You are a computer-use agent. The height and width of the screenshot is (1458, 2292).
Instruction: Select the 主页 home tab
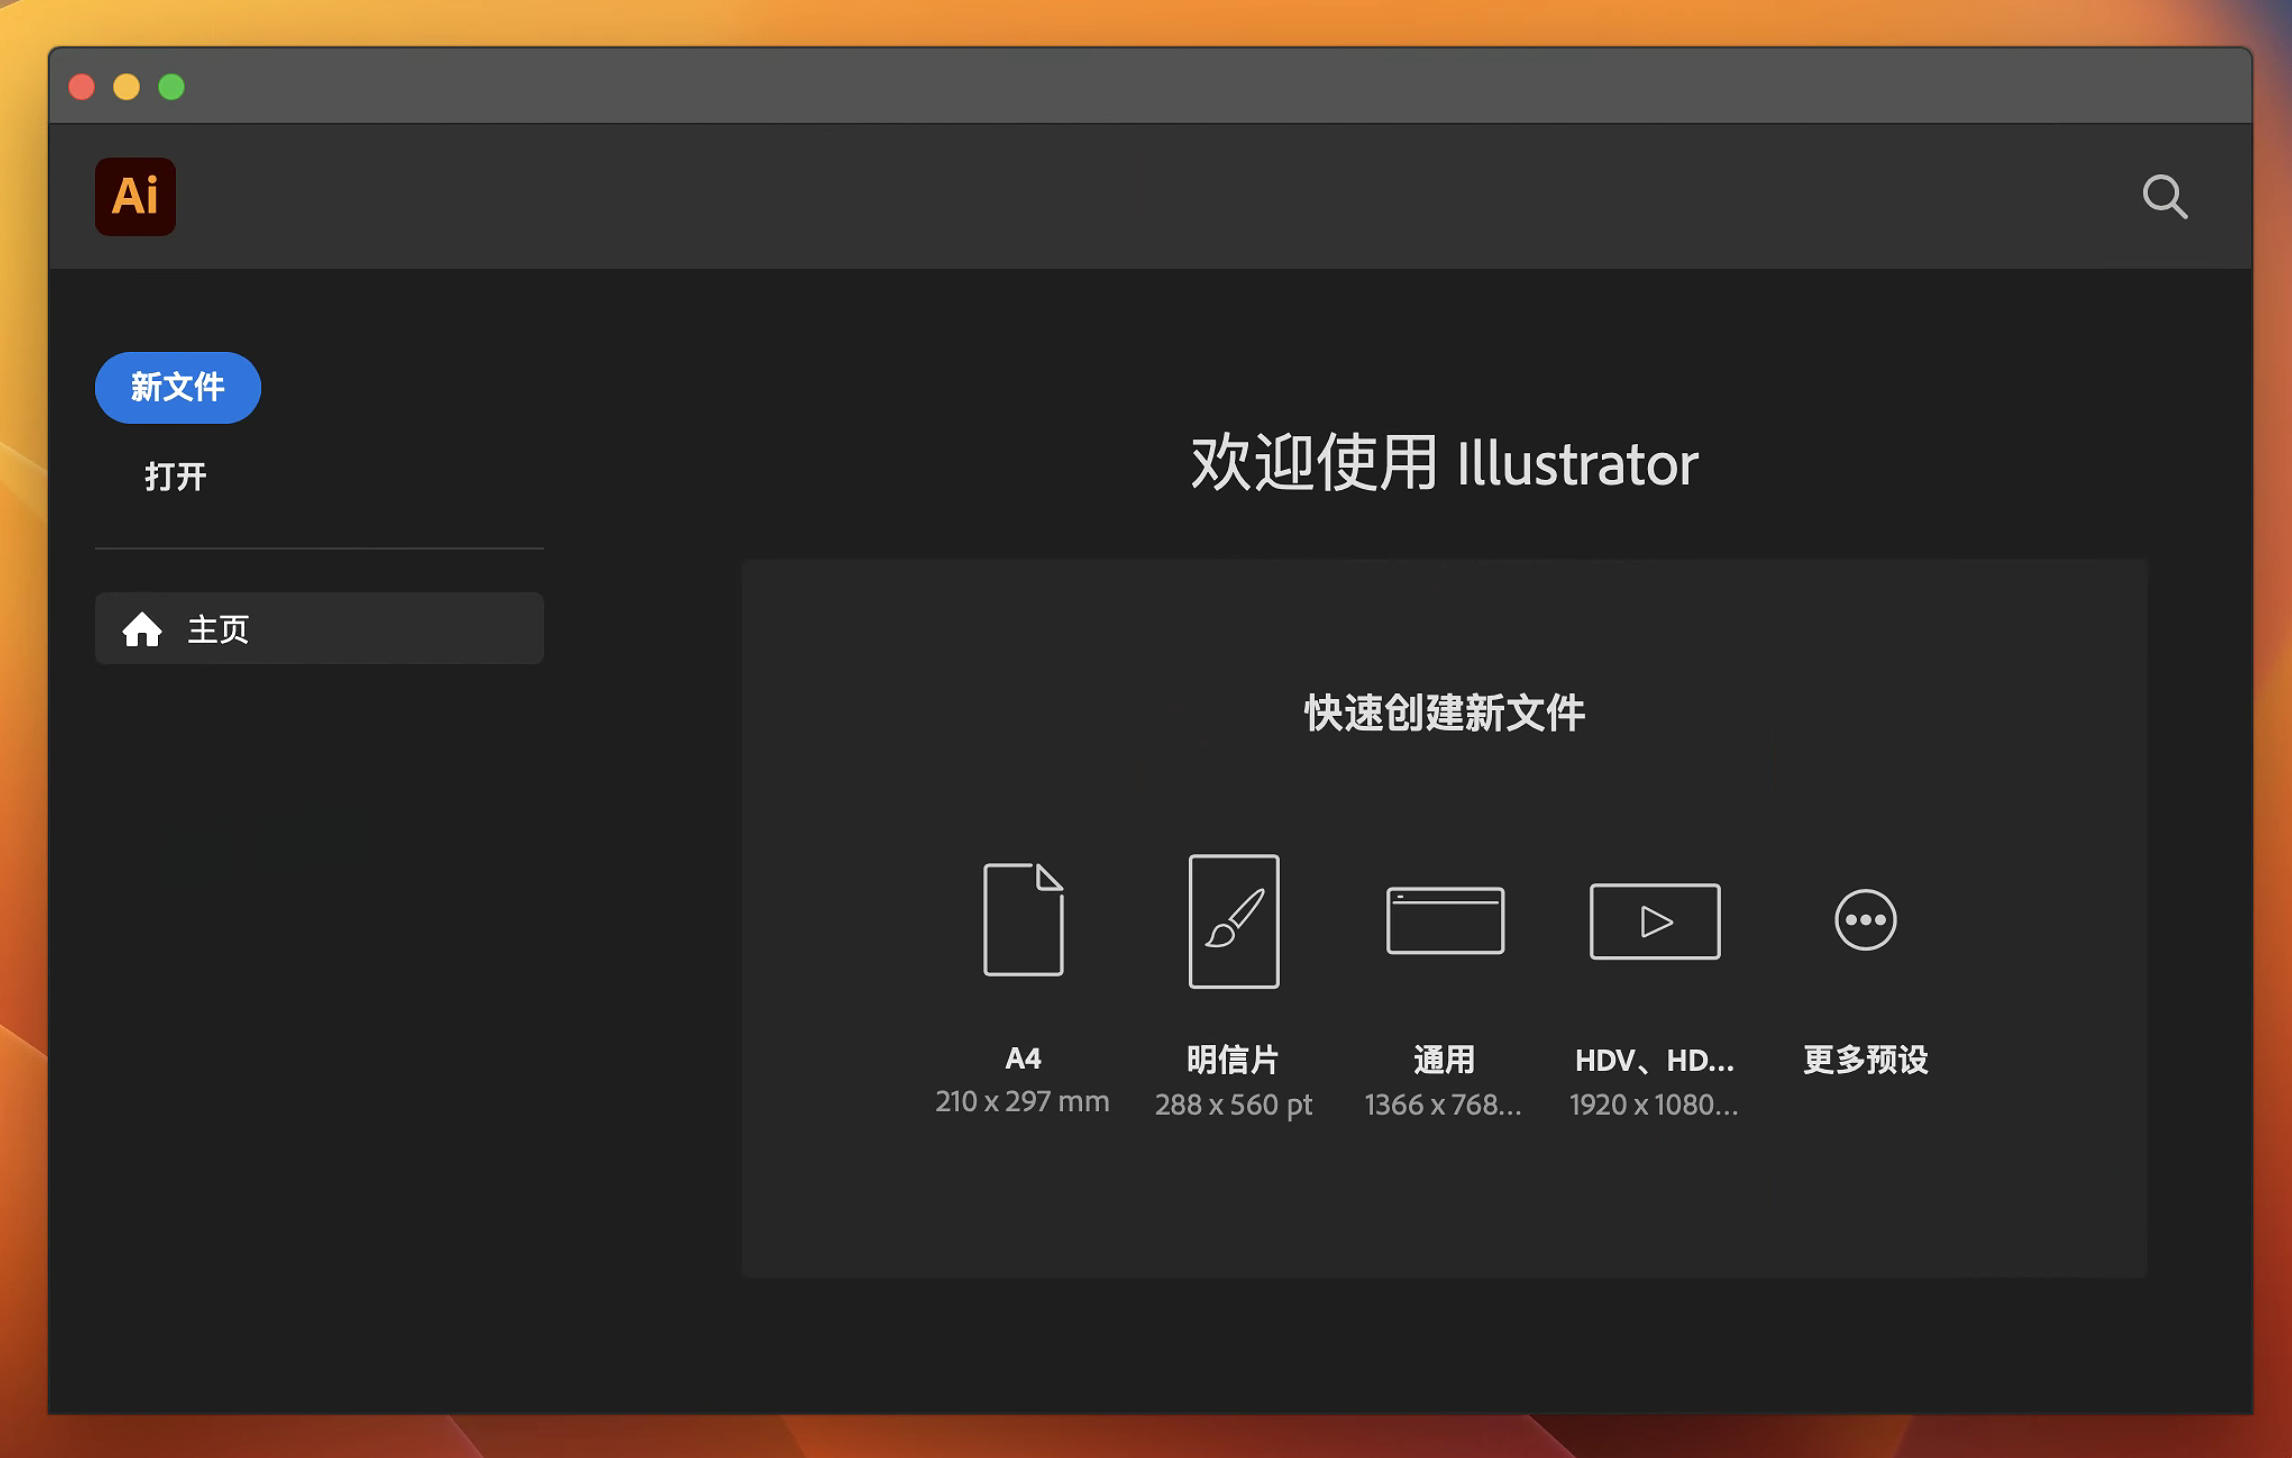tap(319, 628)
